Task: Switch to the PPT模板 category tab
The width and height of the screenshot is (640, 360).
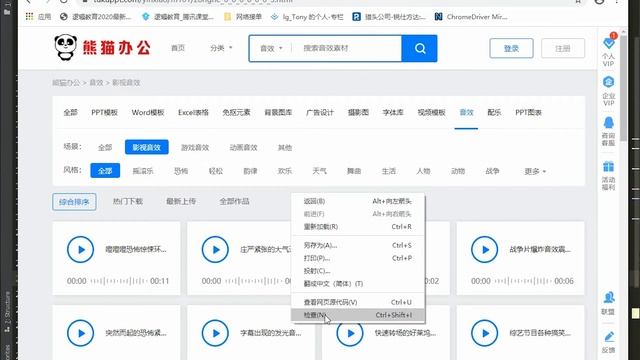Action: tap(104, 112)
